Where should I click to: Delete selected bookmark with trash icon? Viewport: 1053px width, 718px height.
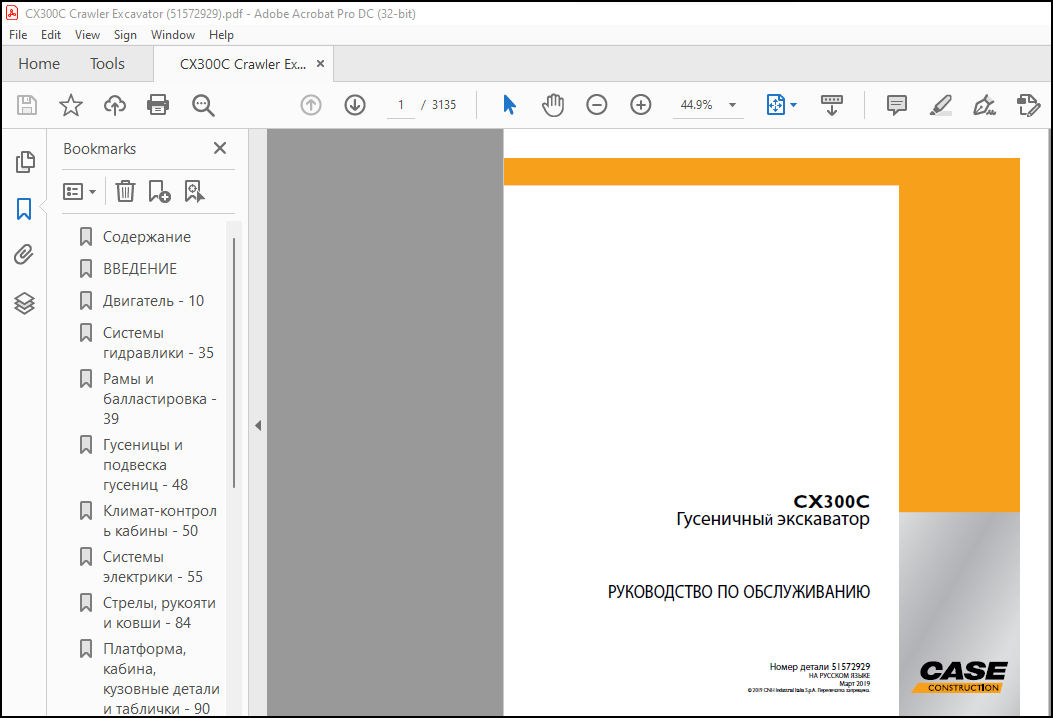click(x=125, y=191)
